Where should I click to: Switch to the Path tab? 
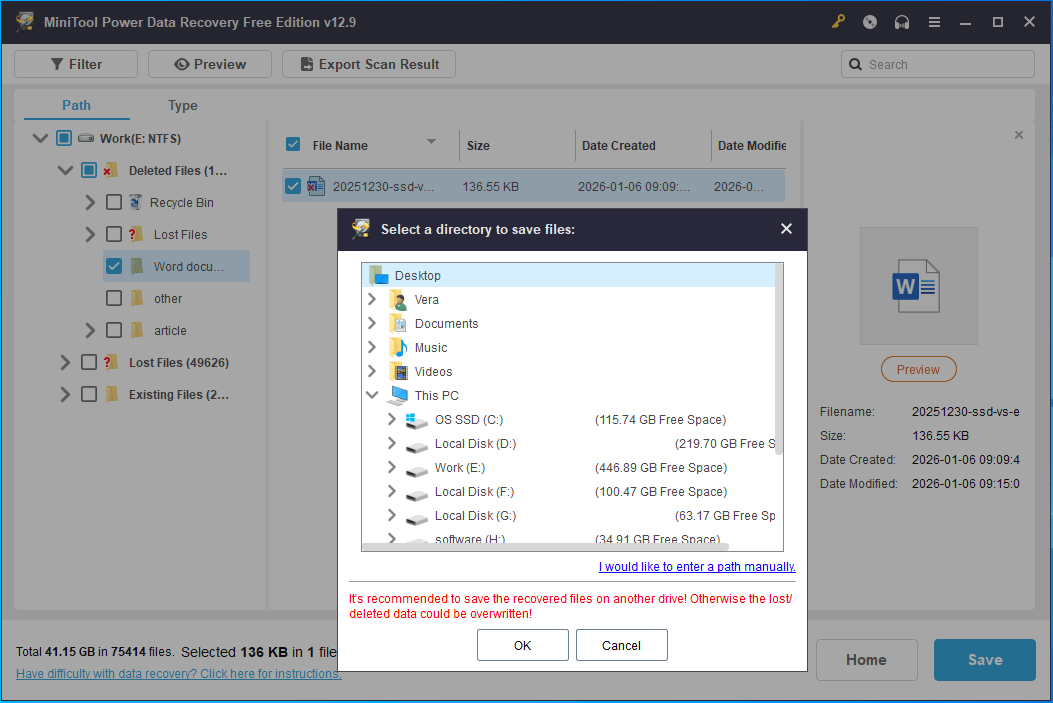pos(77,105)
